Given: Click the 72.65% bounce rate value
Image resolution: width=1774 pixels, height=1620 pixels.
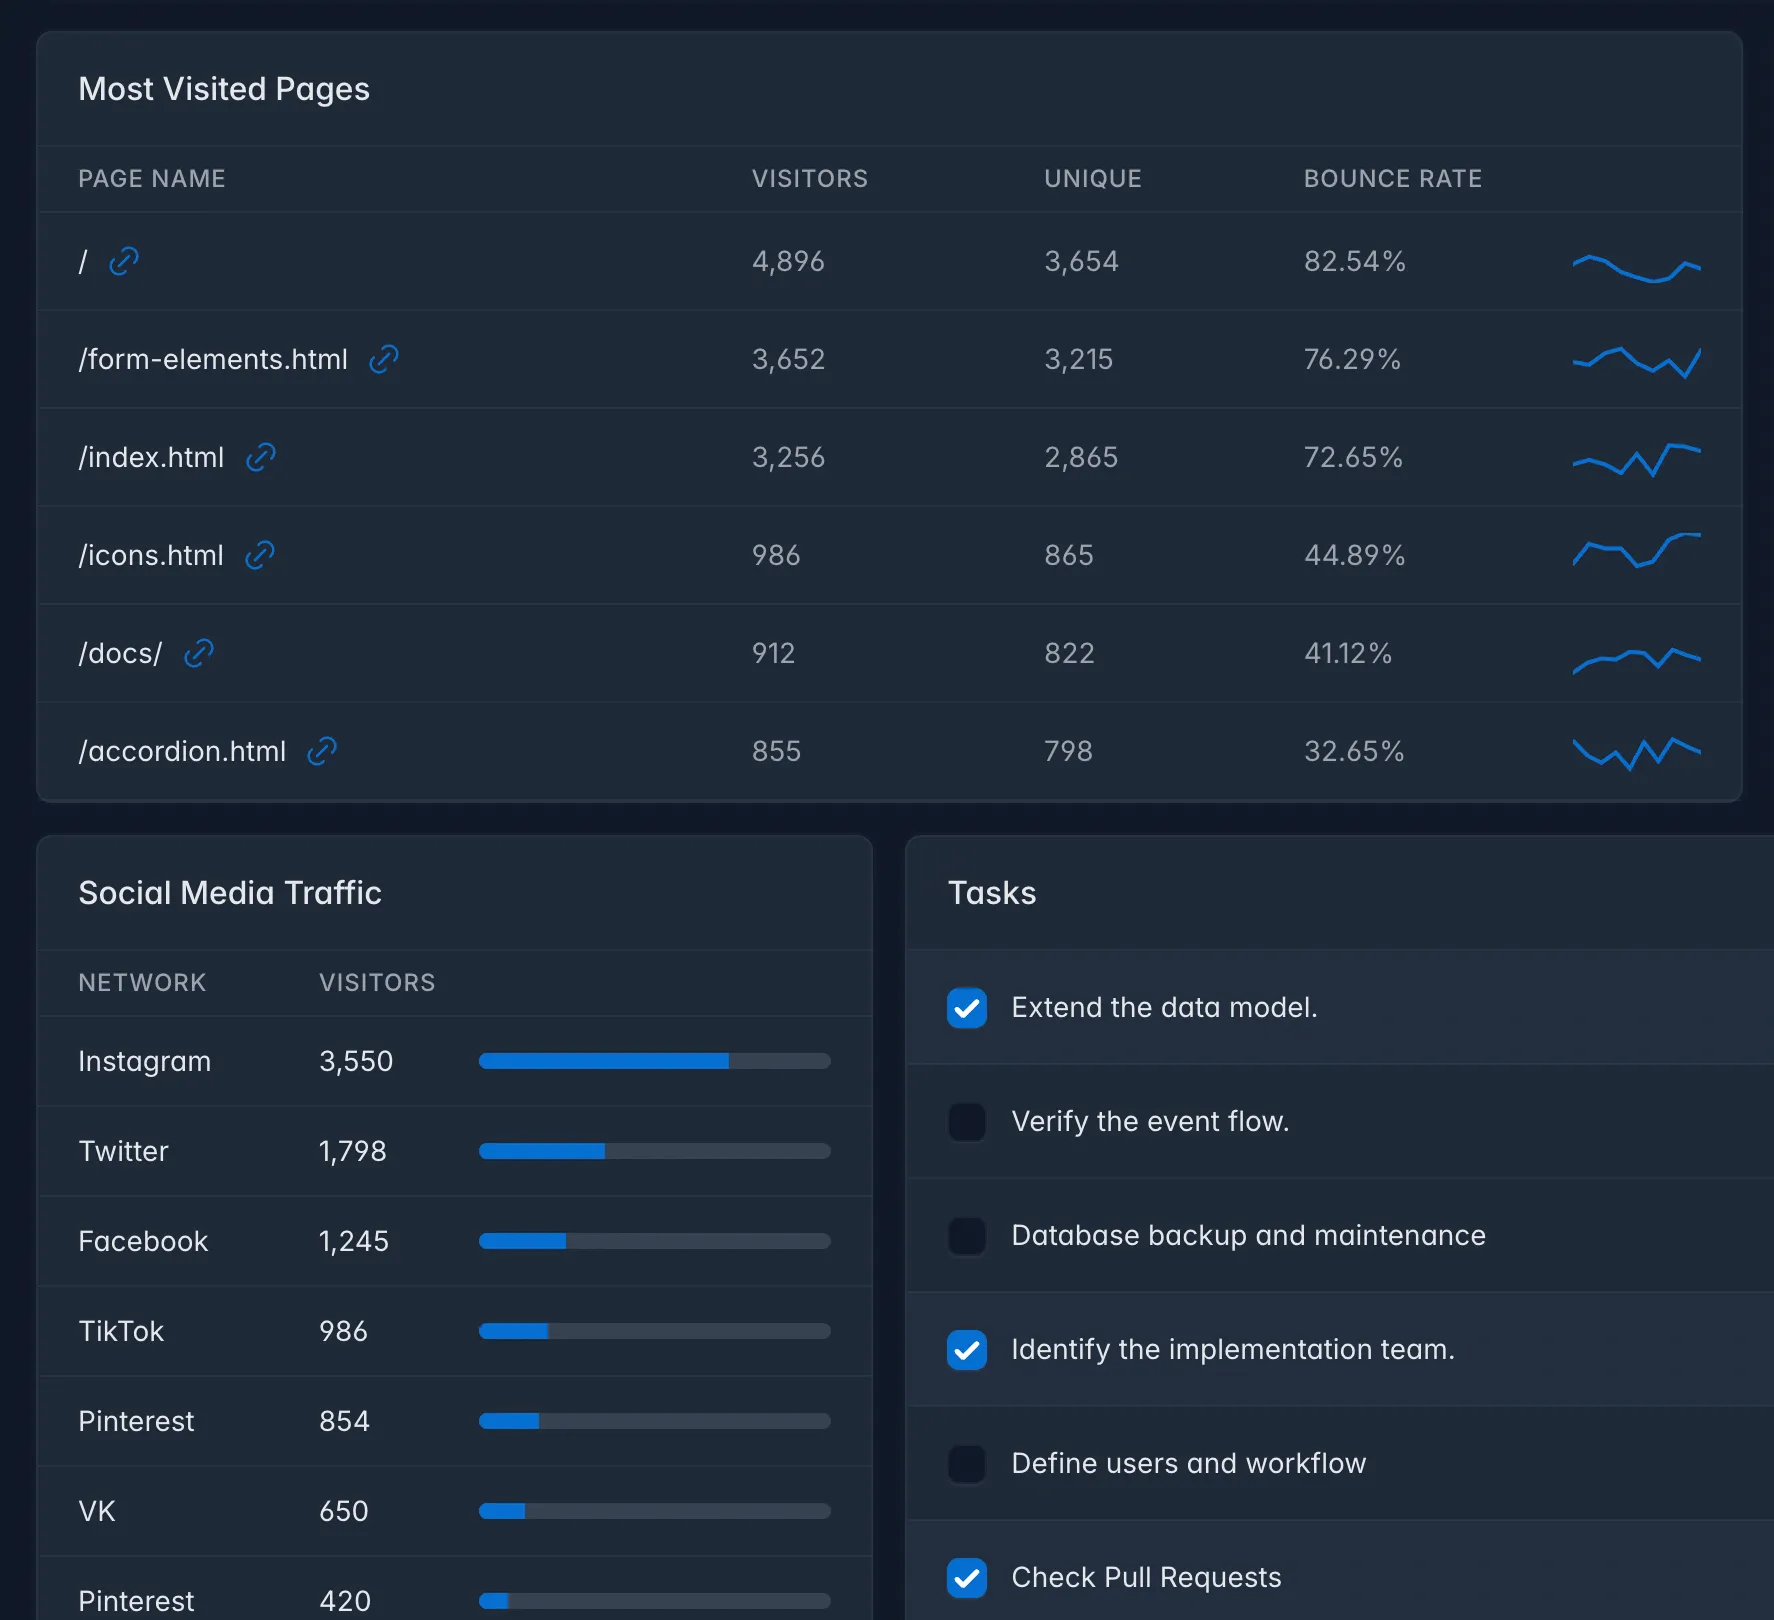Looking at the screenshot, I should coord(1353,457).
